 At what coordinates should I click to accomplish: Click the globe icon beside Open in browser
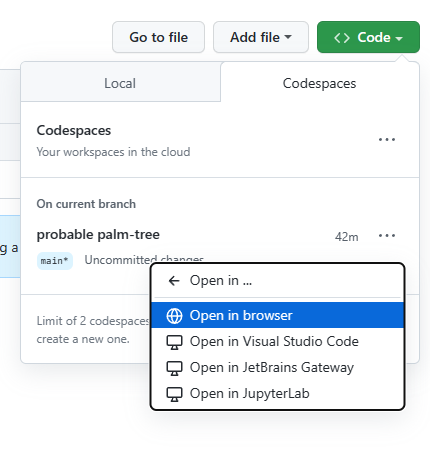point(174,316)
